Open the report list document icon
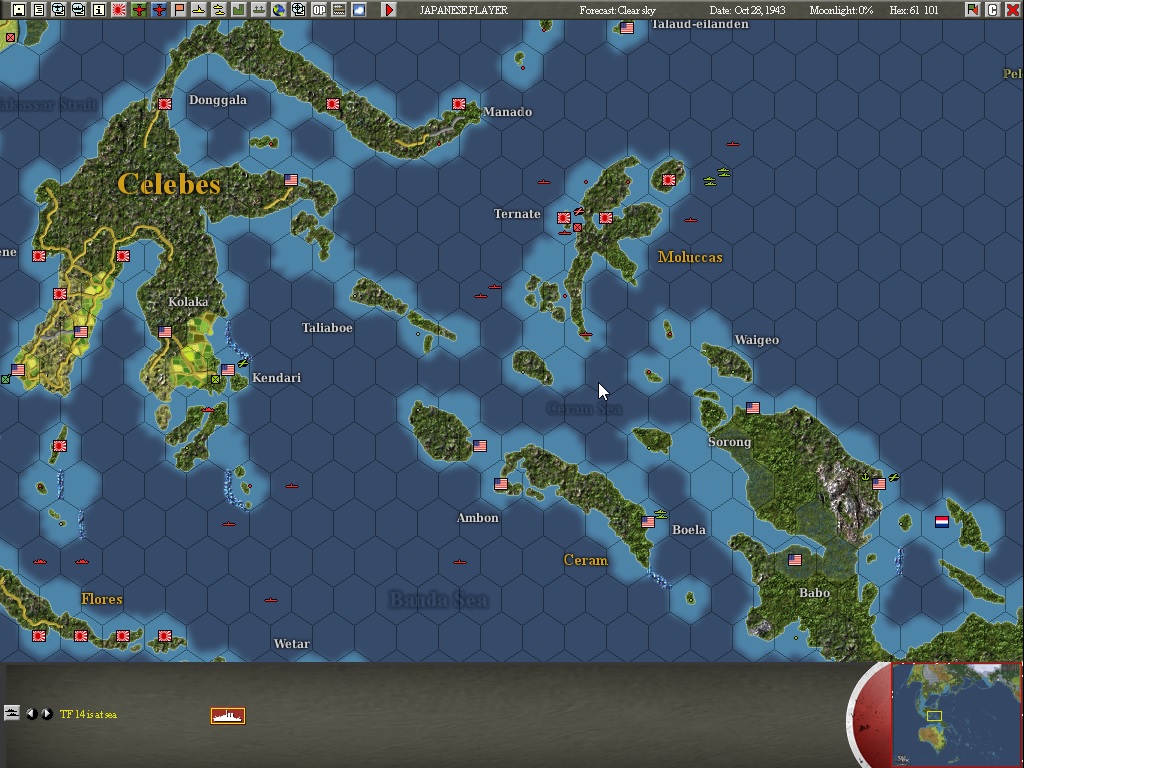The width and height of the screenshot is (1152, 768). coord(39,10)
